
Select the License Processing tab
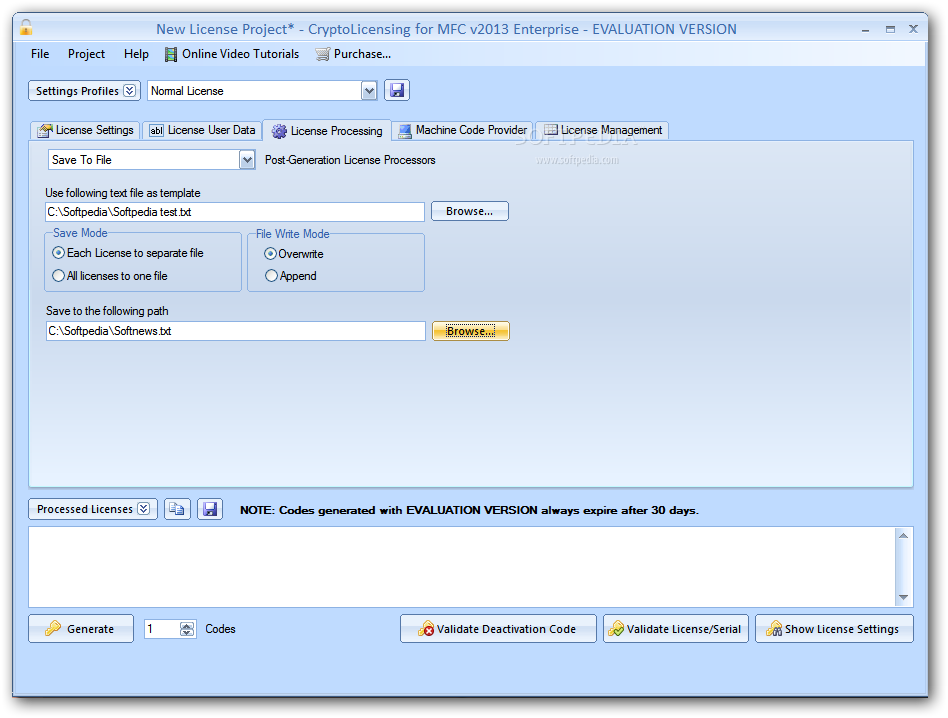pos(327,131)
